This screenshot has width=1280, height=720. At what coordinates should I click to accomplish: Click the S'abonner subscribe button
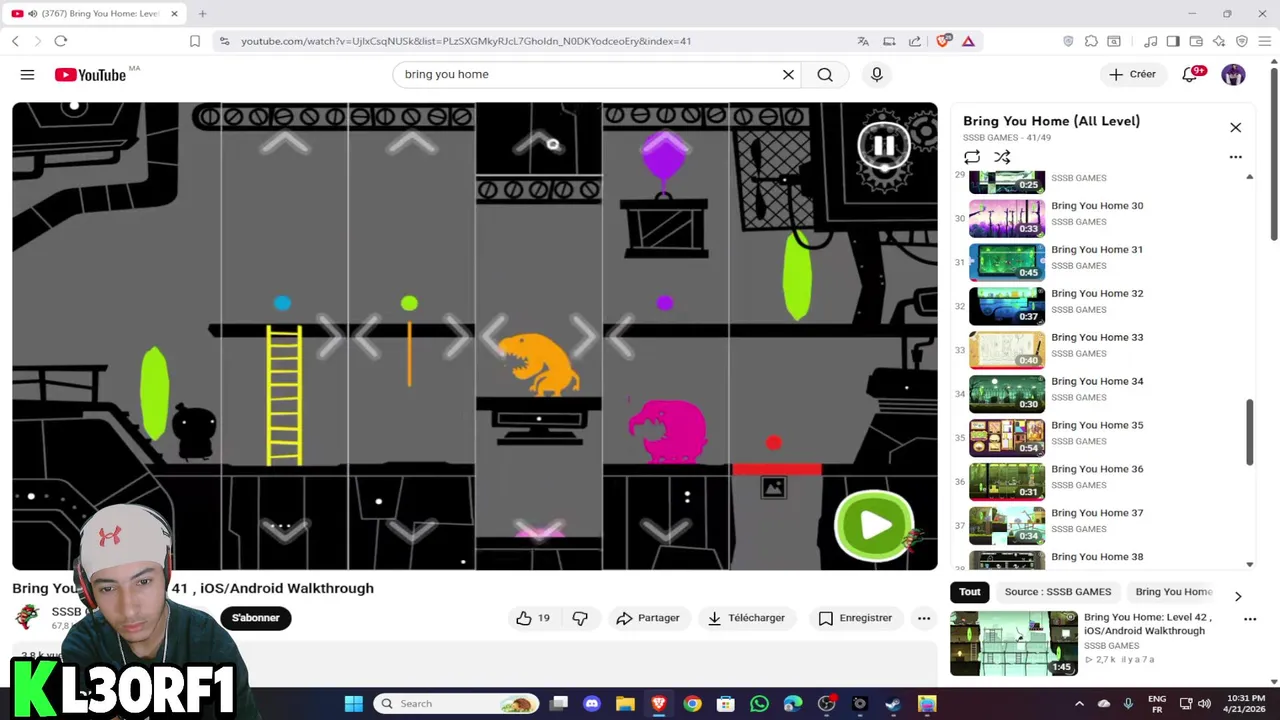pos(256,618)
